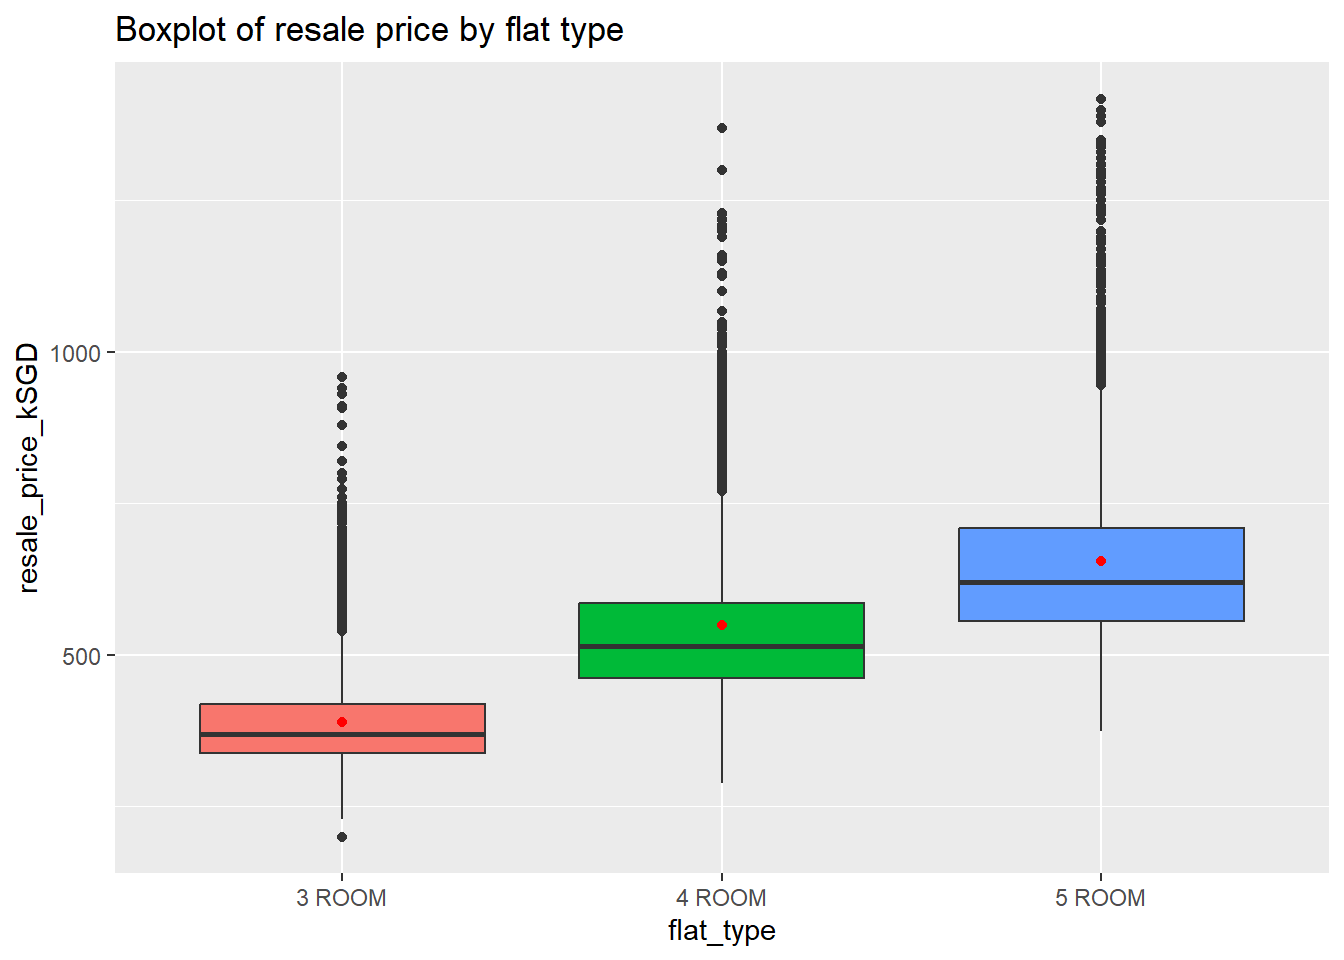Screen dimensions: 1344x960
Task: Click the "5 ROOM" x-axis label
Action: [1100, 898]
